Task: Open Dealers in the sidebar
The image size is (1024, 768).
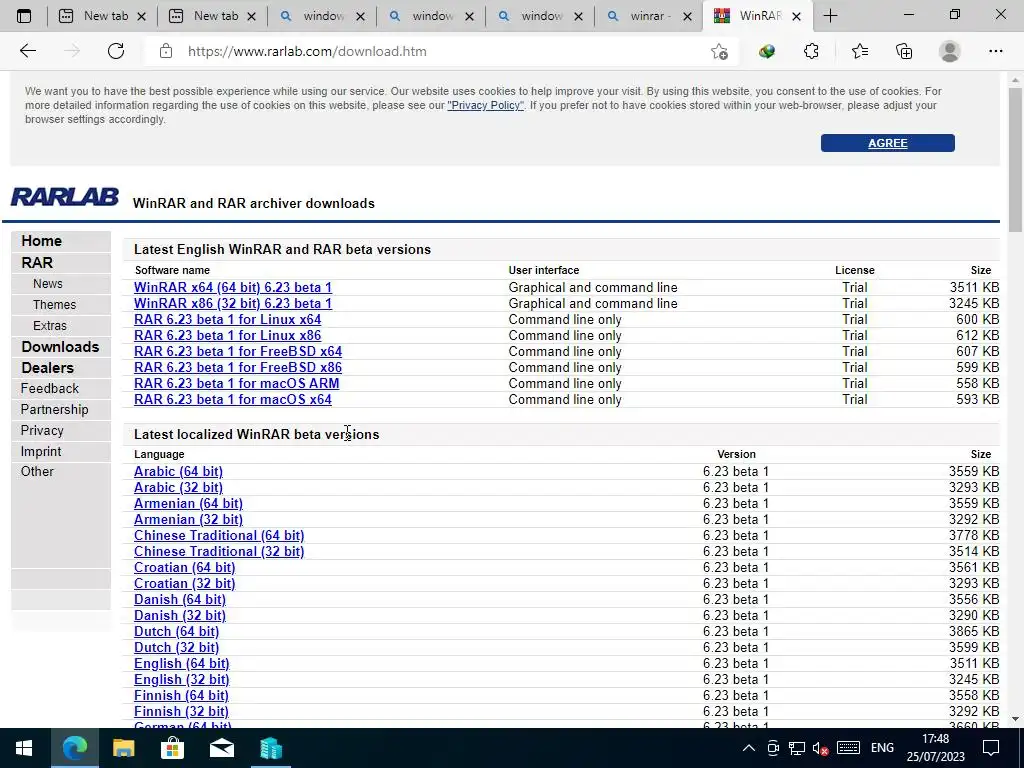Action: point(47,368)
